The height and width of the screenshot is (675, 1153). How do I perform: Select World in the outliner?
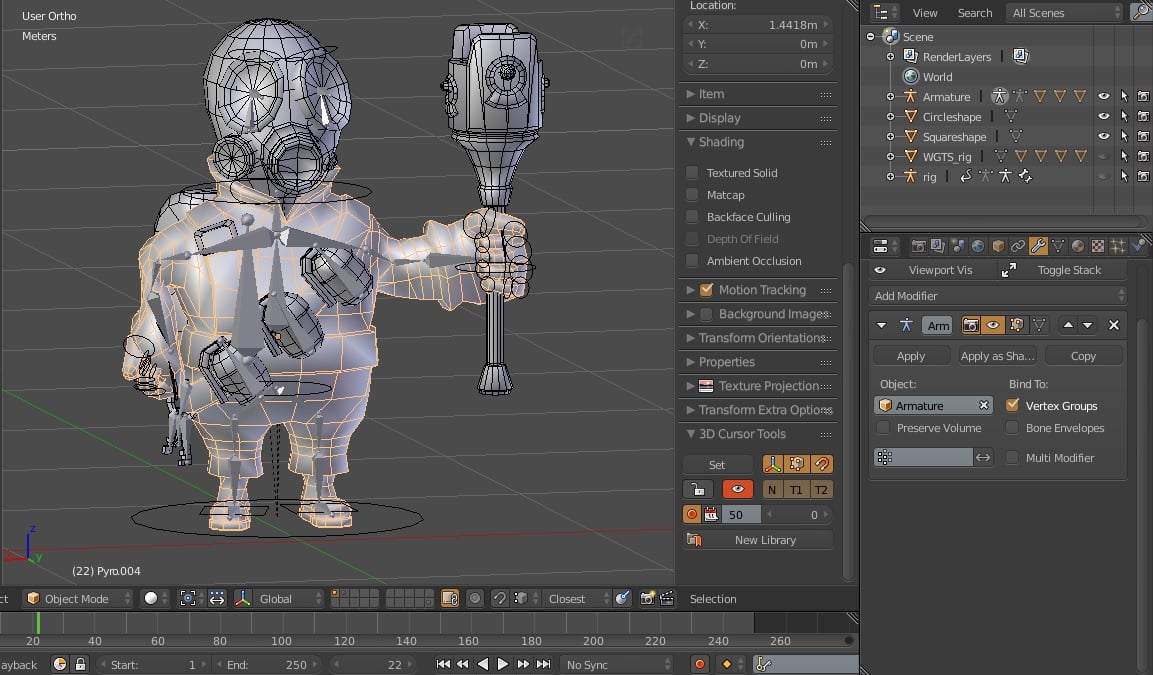click(938, 76)
